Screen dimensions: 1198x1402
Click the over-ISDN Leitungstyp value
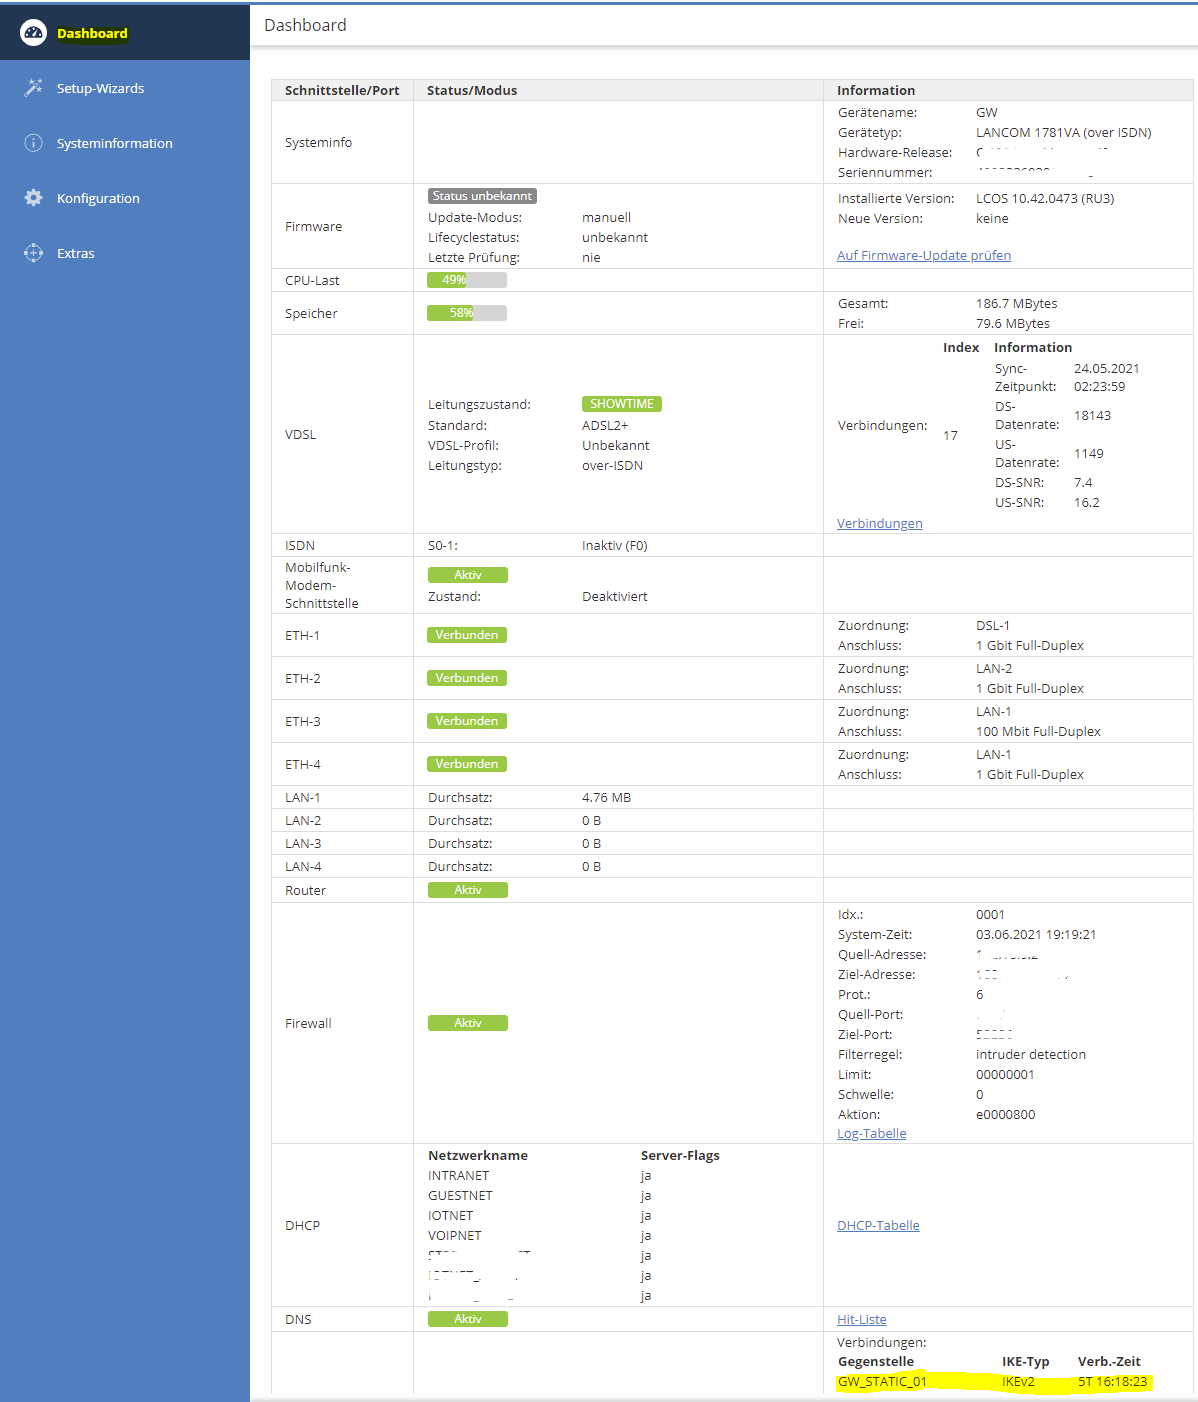[x=613, y=466]
